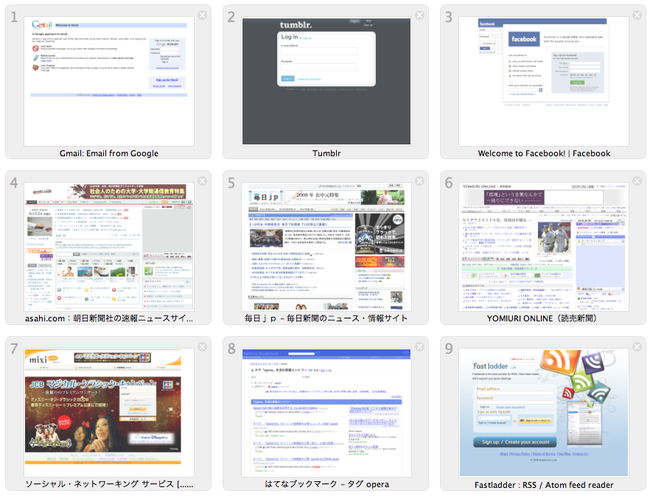Image resolution: width=650 pixels, height=496 pixels.
Task: Open the Facebook welcome page thumbnail
Action: (543, 81)
